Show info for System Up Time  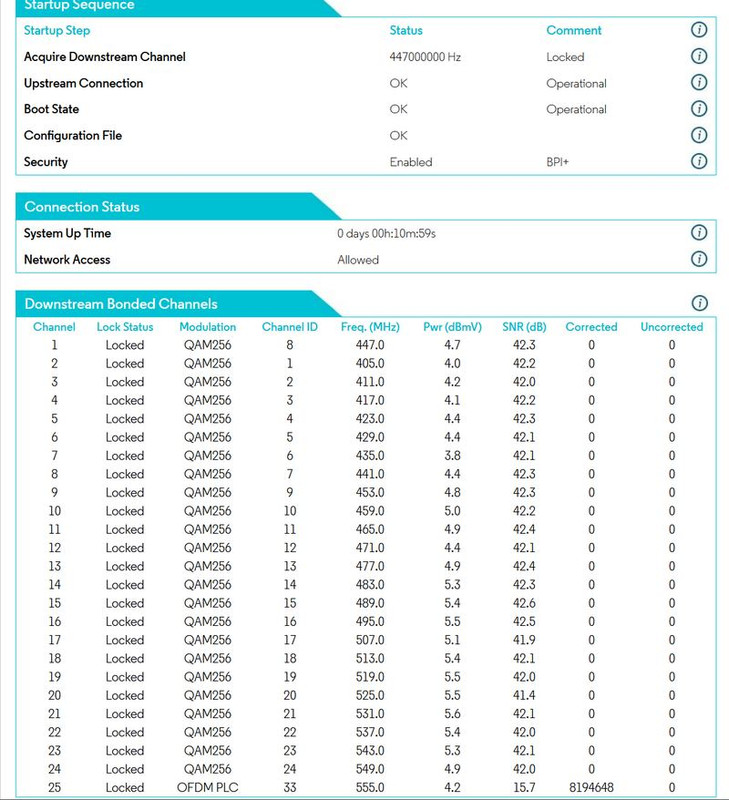click(x=698, y=233)
